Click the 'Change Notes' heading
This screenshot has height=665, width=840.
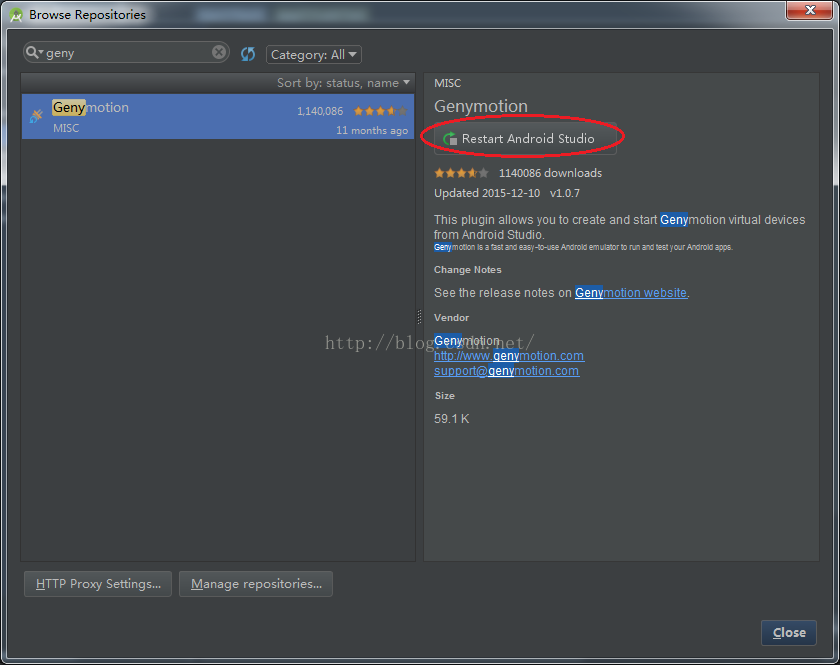(x=468, y=270)
